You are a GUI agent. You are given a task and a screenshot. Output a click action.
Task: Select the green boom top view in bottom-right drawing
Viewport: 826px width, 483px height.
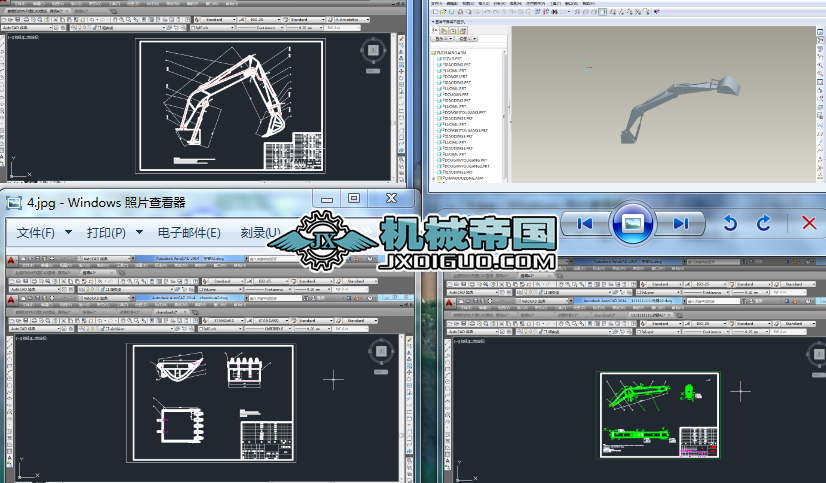coord(639,435)
